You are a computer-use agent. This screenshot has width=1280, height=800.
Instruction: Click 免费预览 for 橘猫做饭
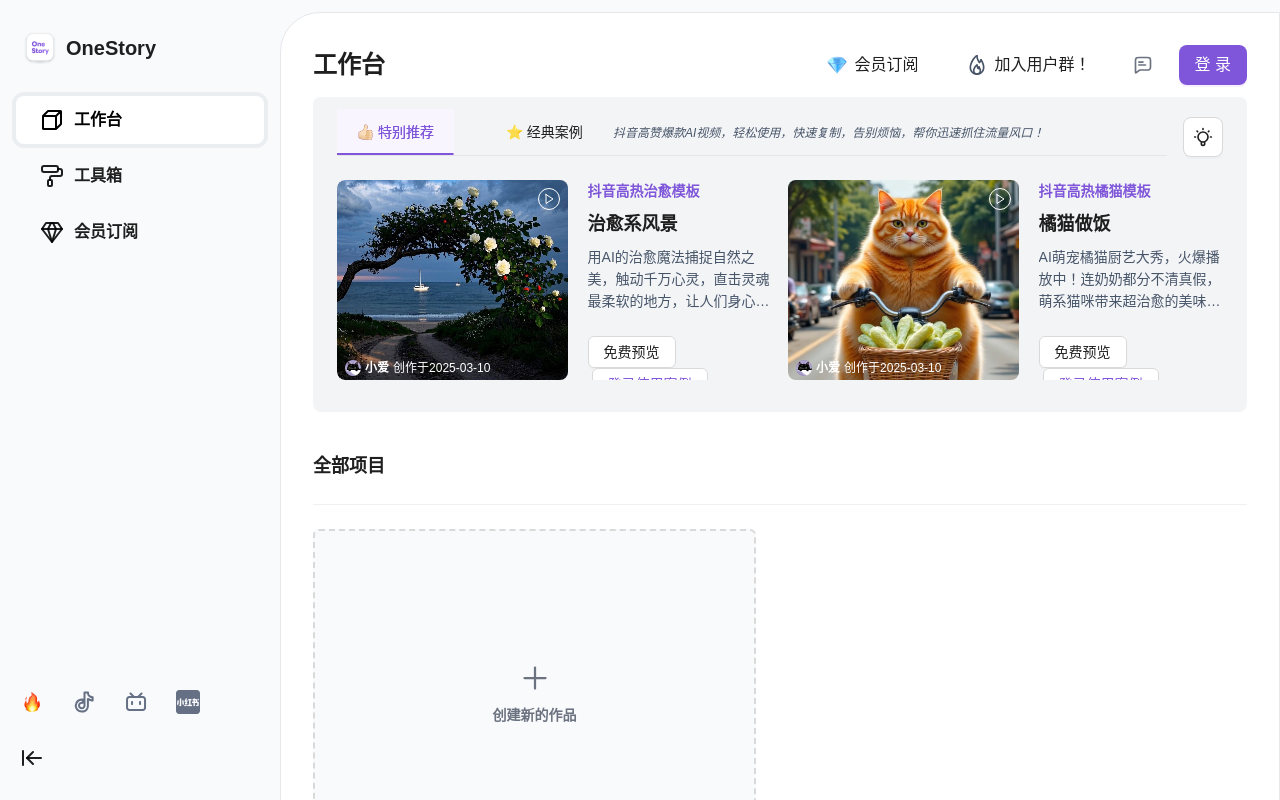(x=1082, y=352)
